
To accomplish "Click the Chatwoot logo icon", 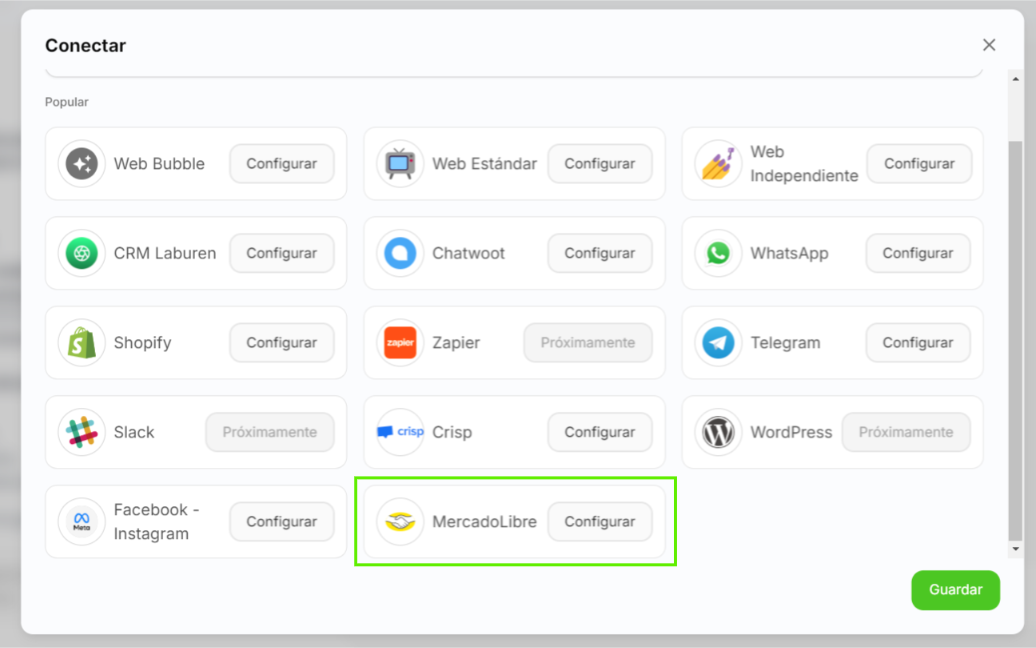I will pyautogui.click(x=400, y=253).
